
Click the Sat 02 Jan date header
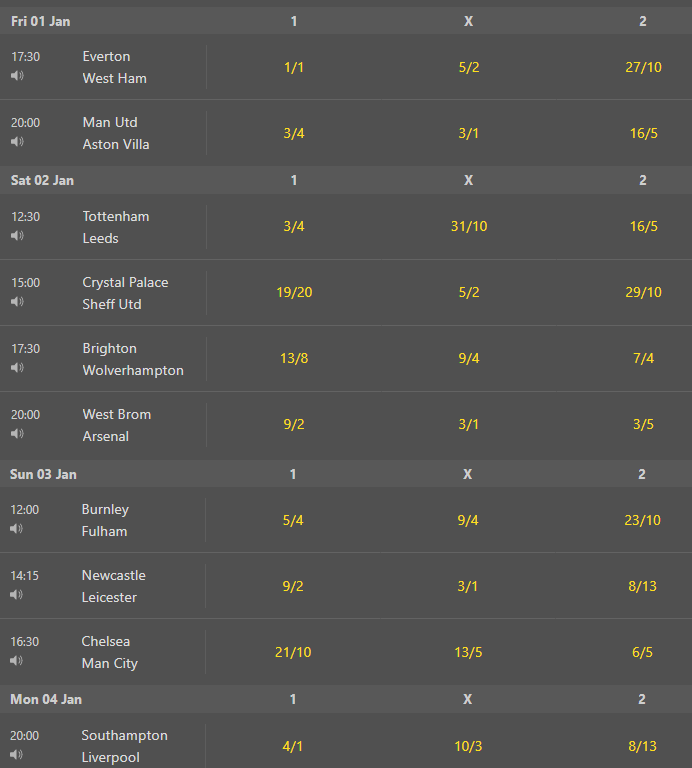42,180
